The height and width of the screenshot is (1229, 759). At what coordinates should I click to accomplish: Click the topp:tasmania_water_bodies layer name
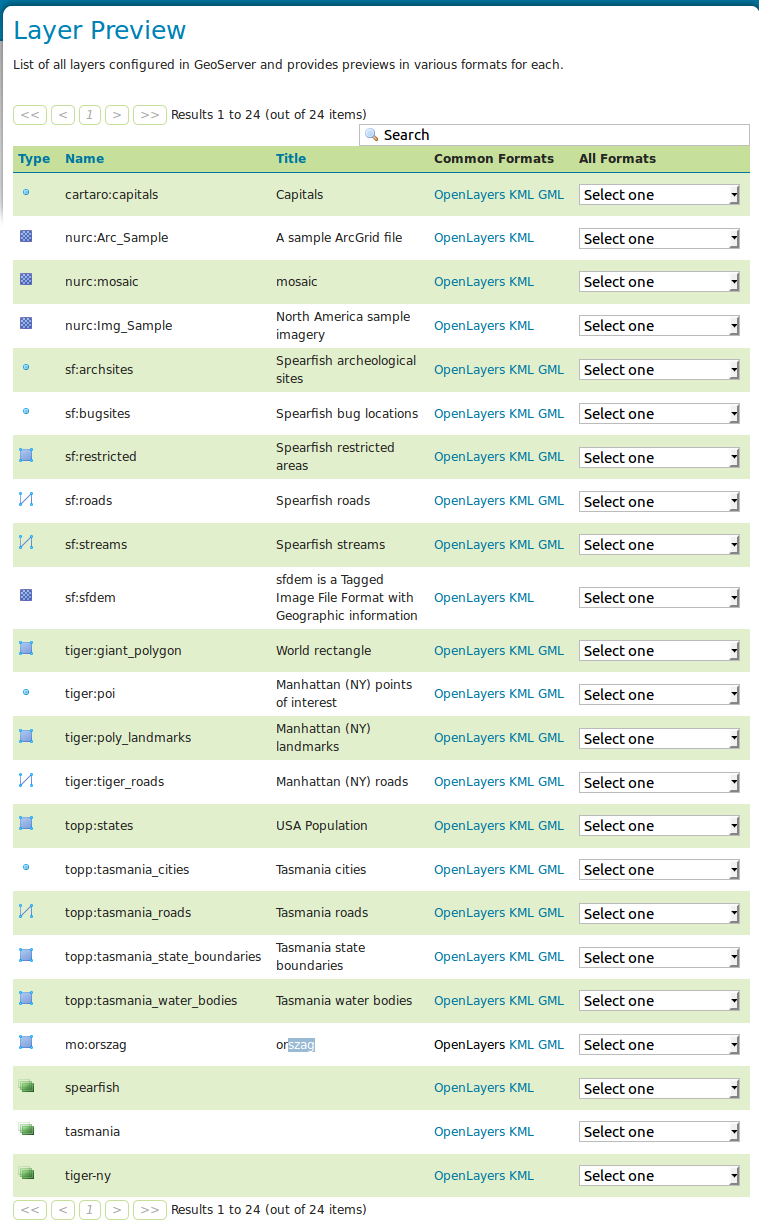(151, 1001)
